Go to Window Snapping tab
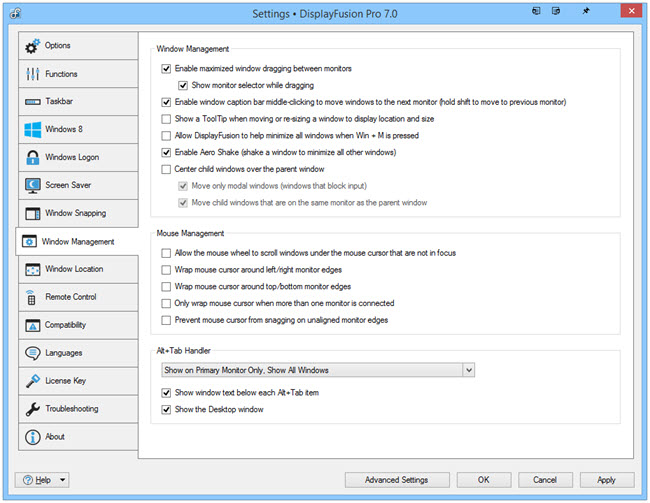This screenshot has width=650, height=503. (x=78, y=213)
